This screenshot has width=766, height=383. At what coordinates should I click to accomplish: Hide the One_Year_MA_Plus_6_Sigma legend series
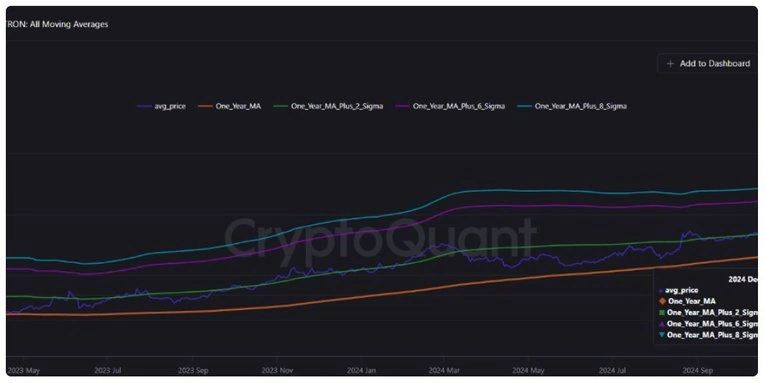[450, 106]
